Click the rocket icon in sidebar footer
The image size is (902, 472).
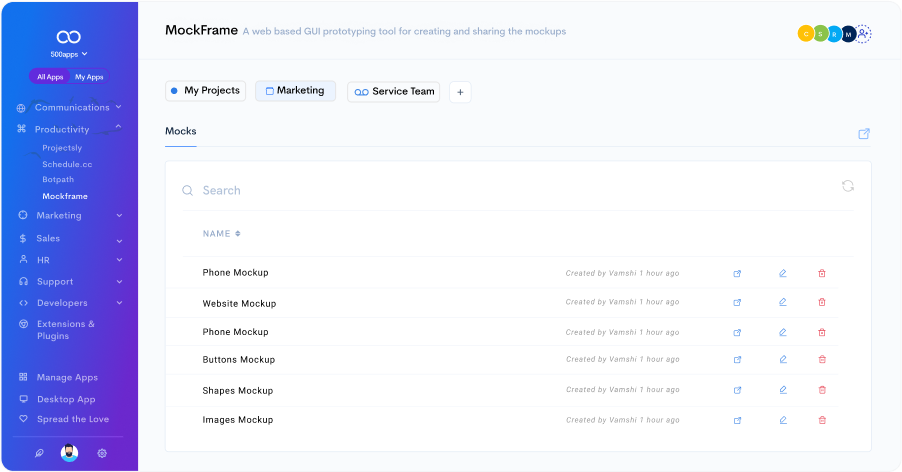[39, 453]
